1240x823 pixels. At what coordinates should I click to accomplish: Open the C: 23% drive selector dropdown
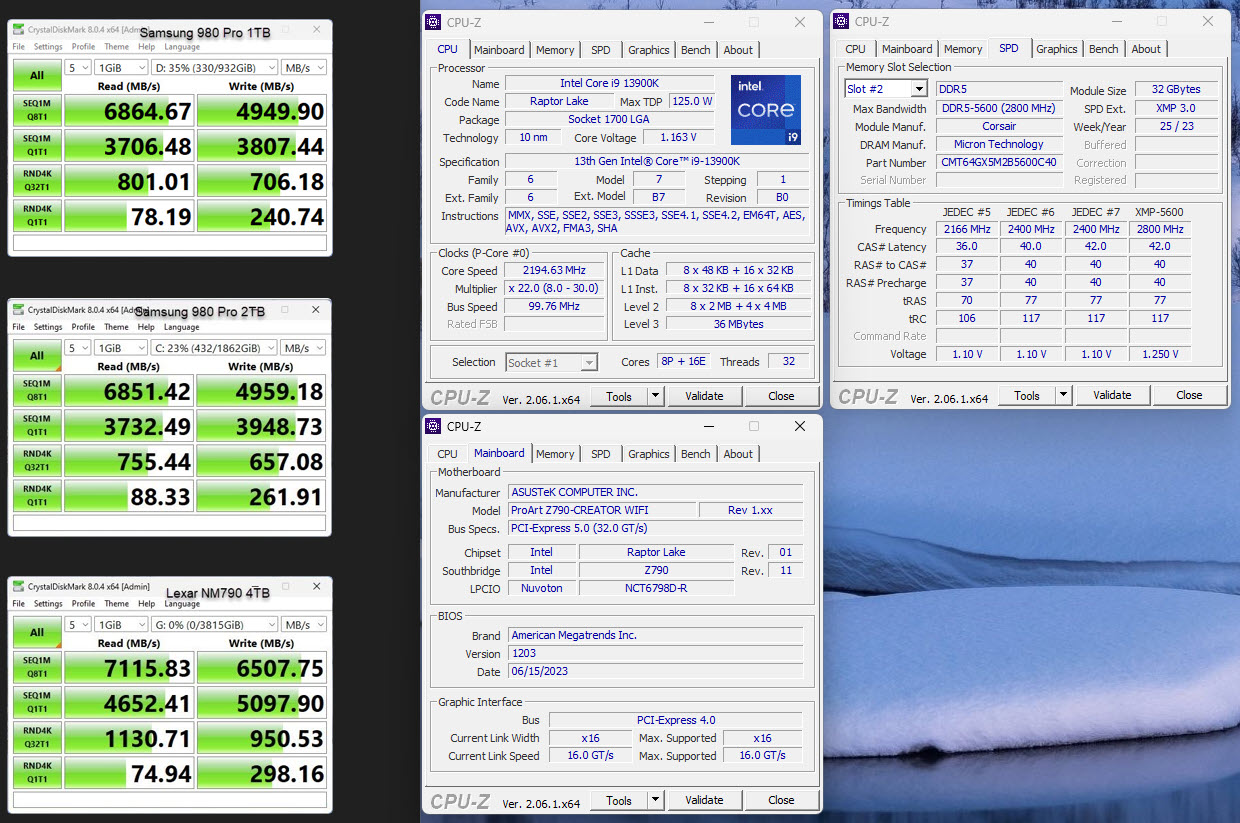pyautogui.click(x=214, y=348)
